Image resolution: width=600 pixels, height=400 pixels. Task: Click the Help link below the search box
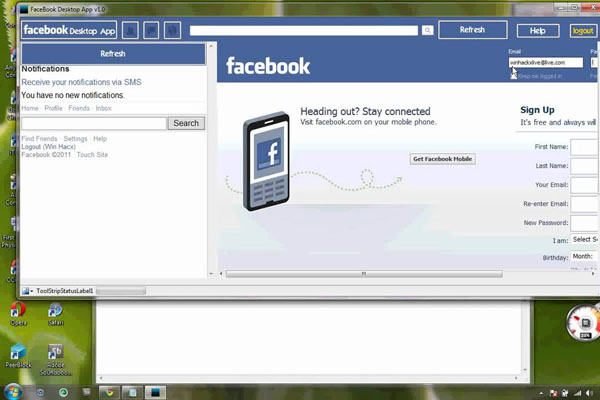click(100, 139)
